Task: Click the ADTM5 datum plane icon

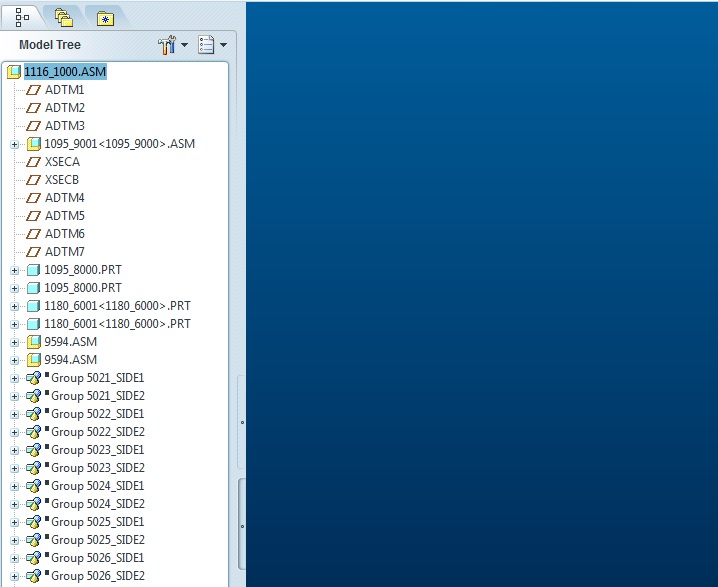Action: coord(33,216)
